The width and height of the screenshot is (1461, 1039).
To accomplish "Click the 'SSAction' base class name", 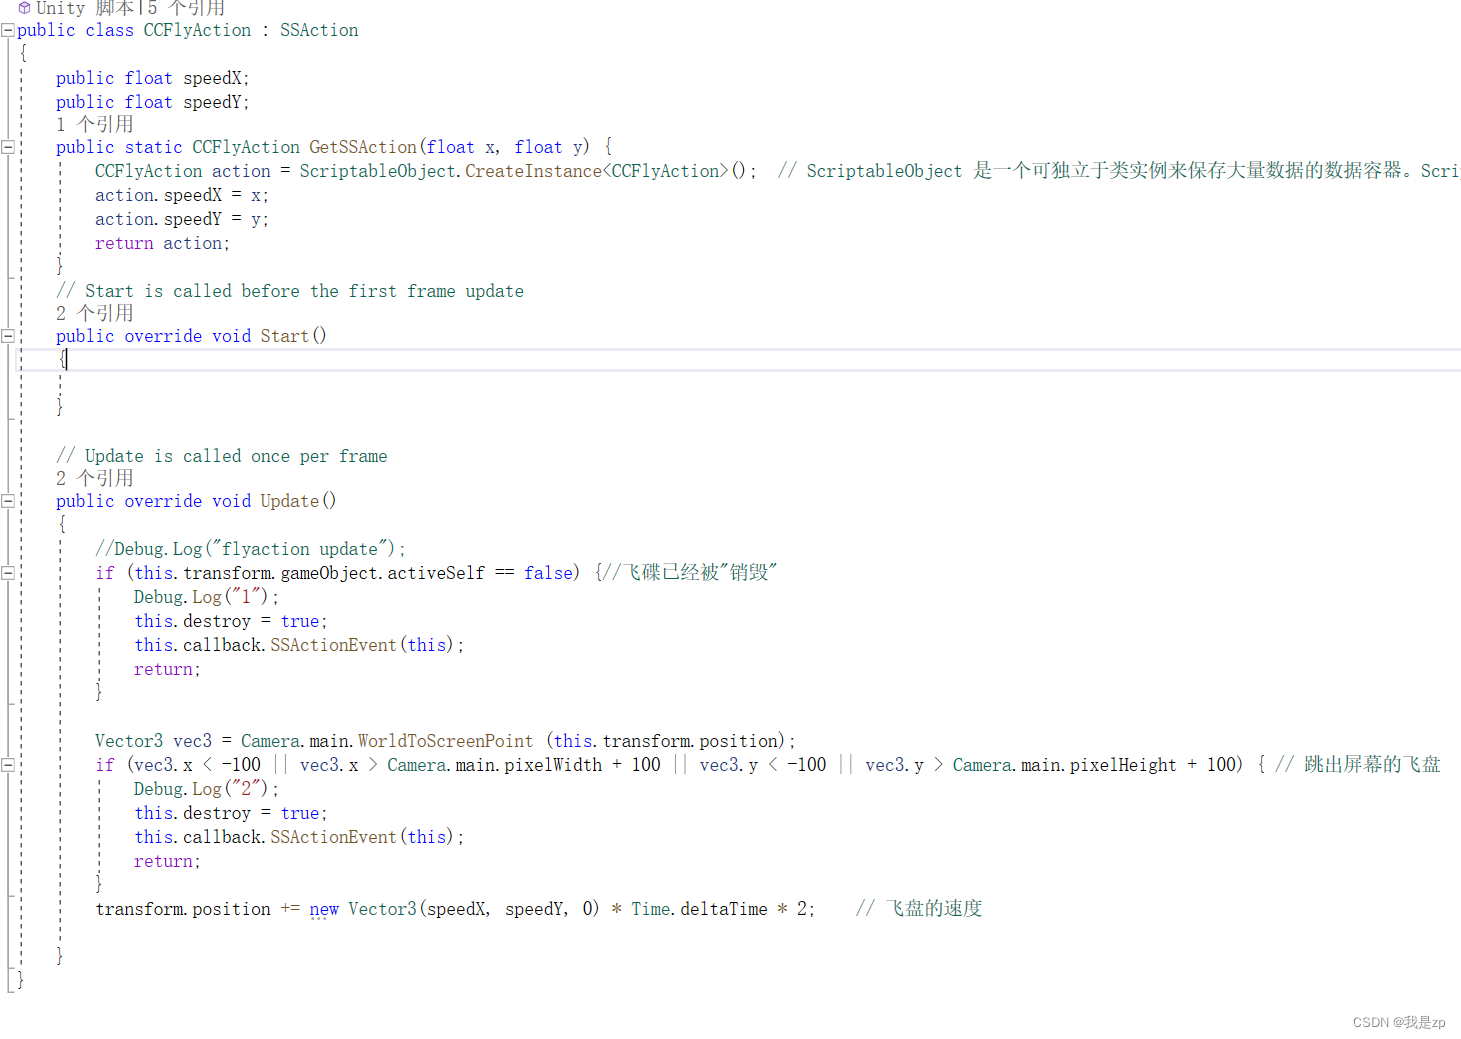I will [319, 30].
